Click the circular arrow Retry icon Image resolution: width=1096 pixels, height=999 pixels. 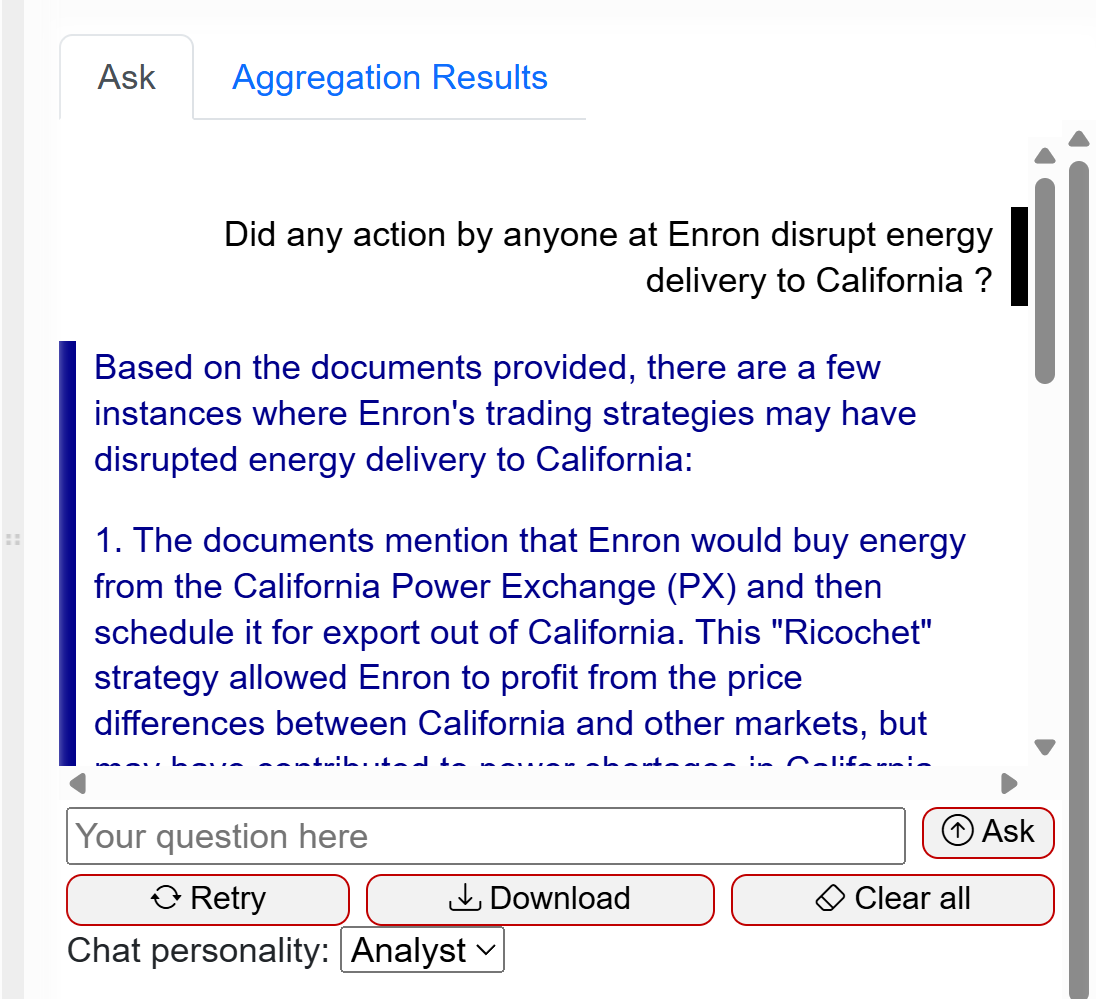(x=166, y=899)
